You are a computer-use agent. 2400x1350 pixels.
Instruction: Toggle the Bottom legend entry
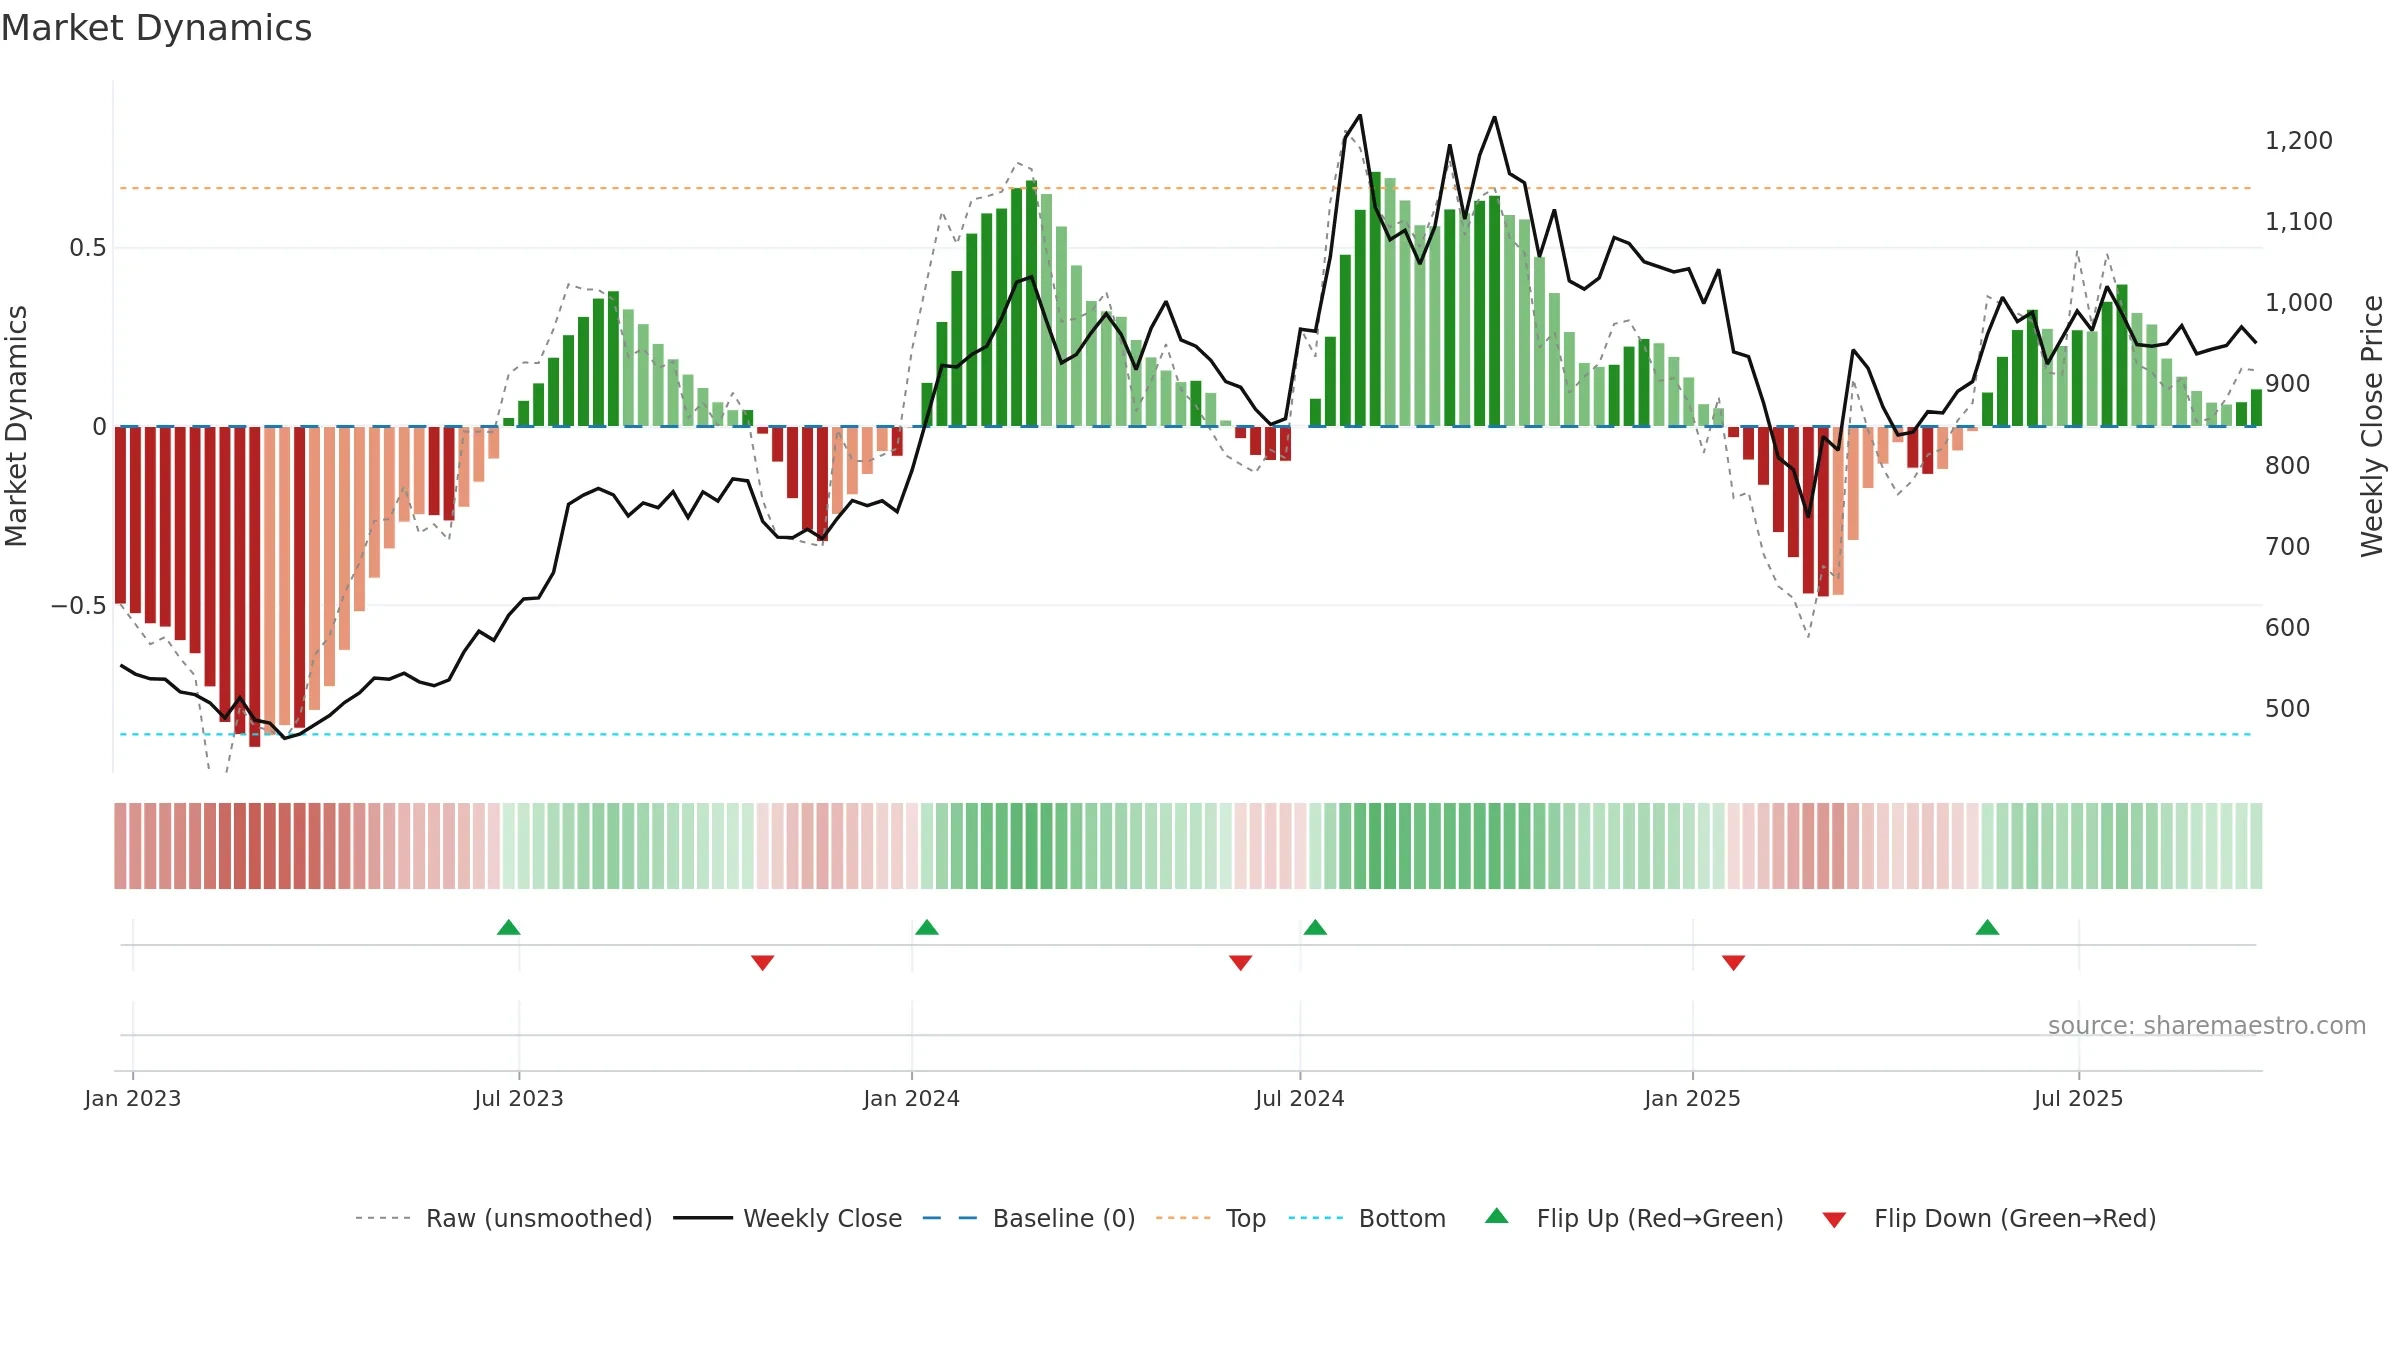click(1367, 1218)
